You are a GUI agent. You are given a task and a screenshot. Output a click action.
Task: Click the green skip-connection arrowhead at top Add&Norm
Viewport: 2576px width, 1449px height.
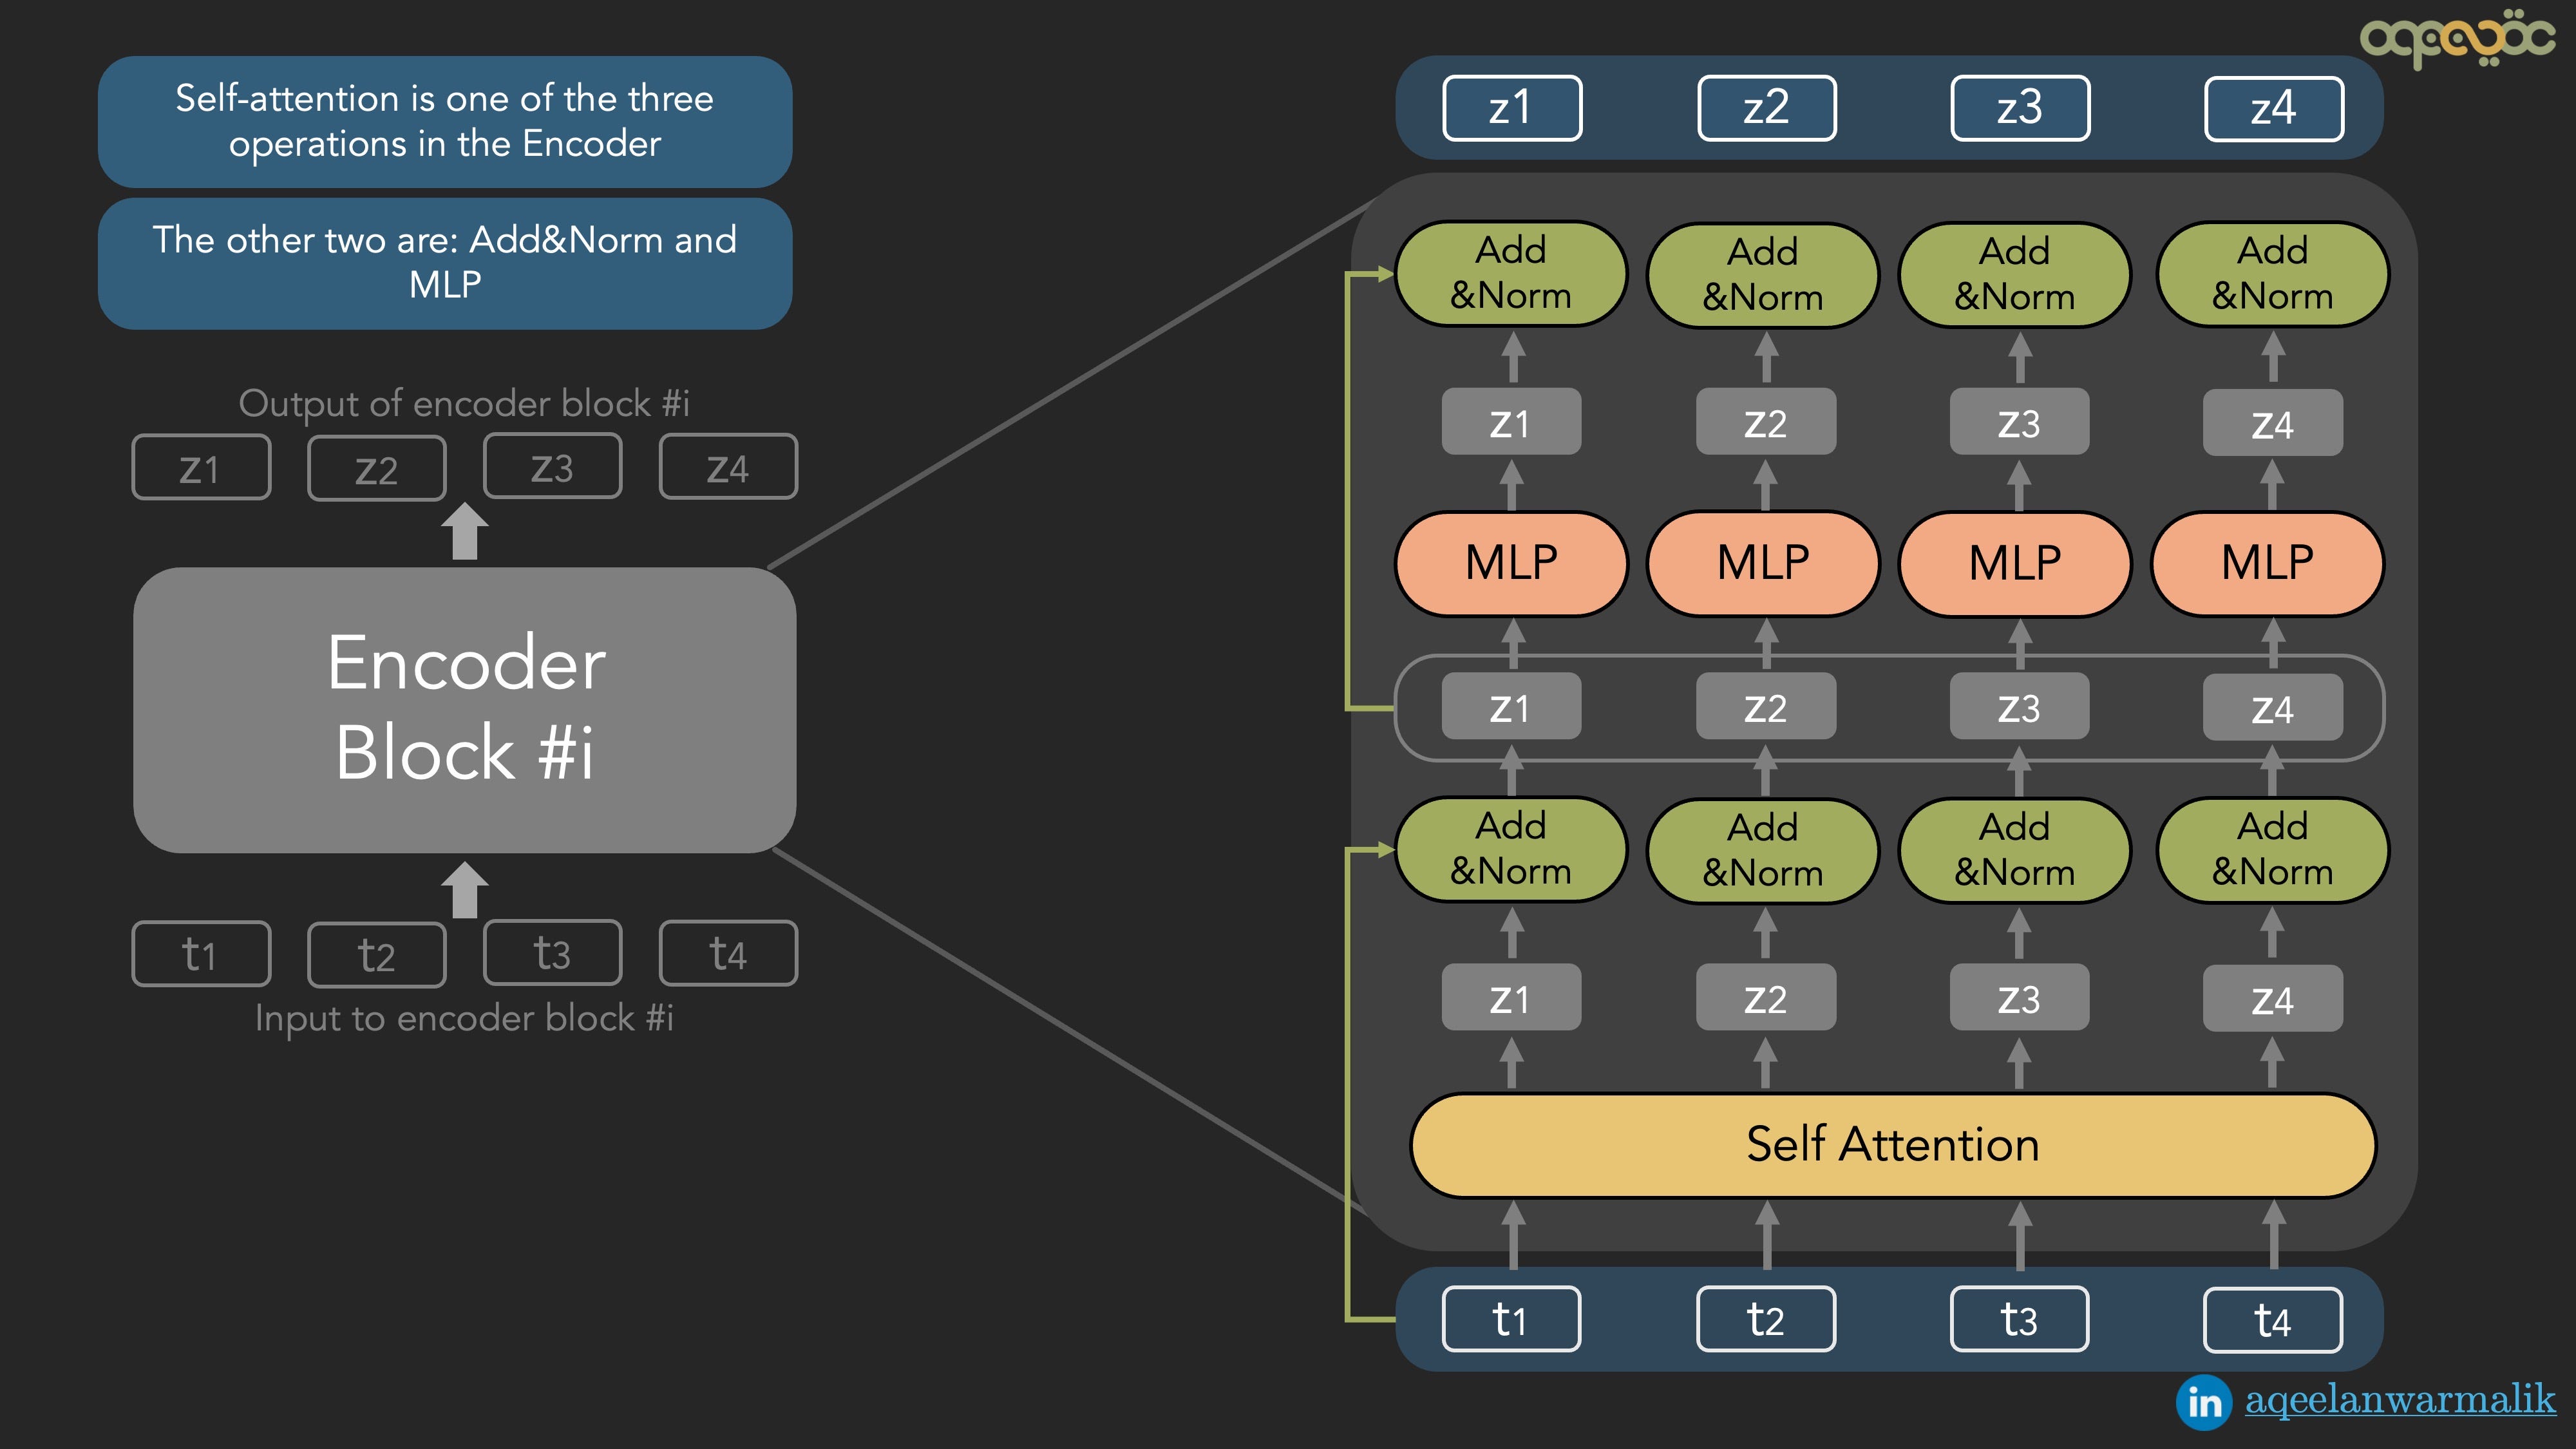coord(1385,273)
